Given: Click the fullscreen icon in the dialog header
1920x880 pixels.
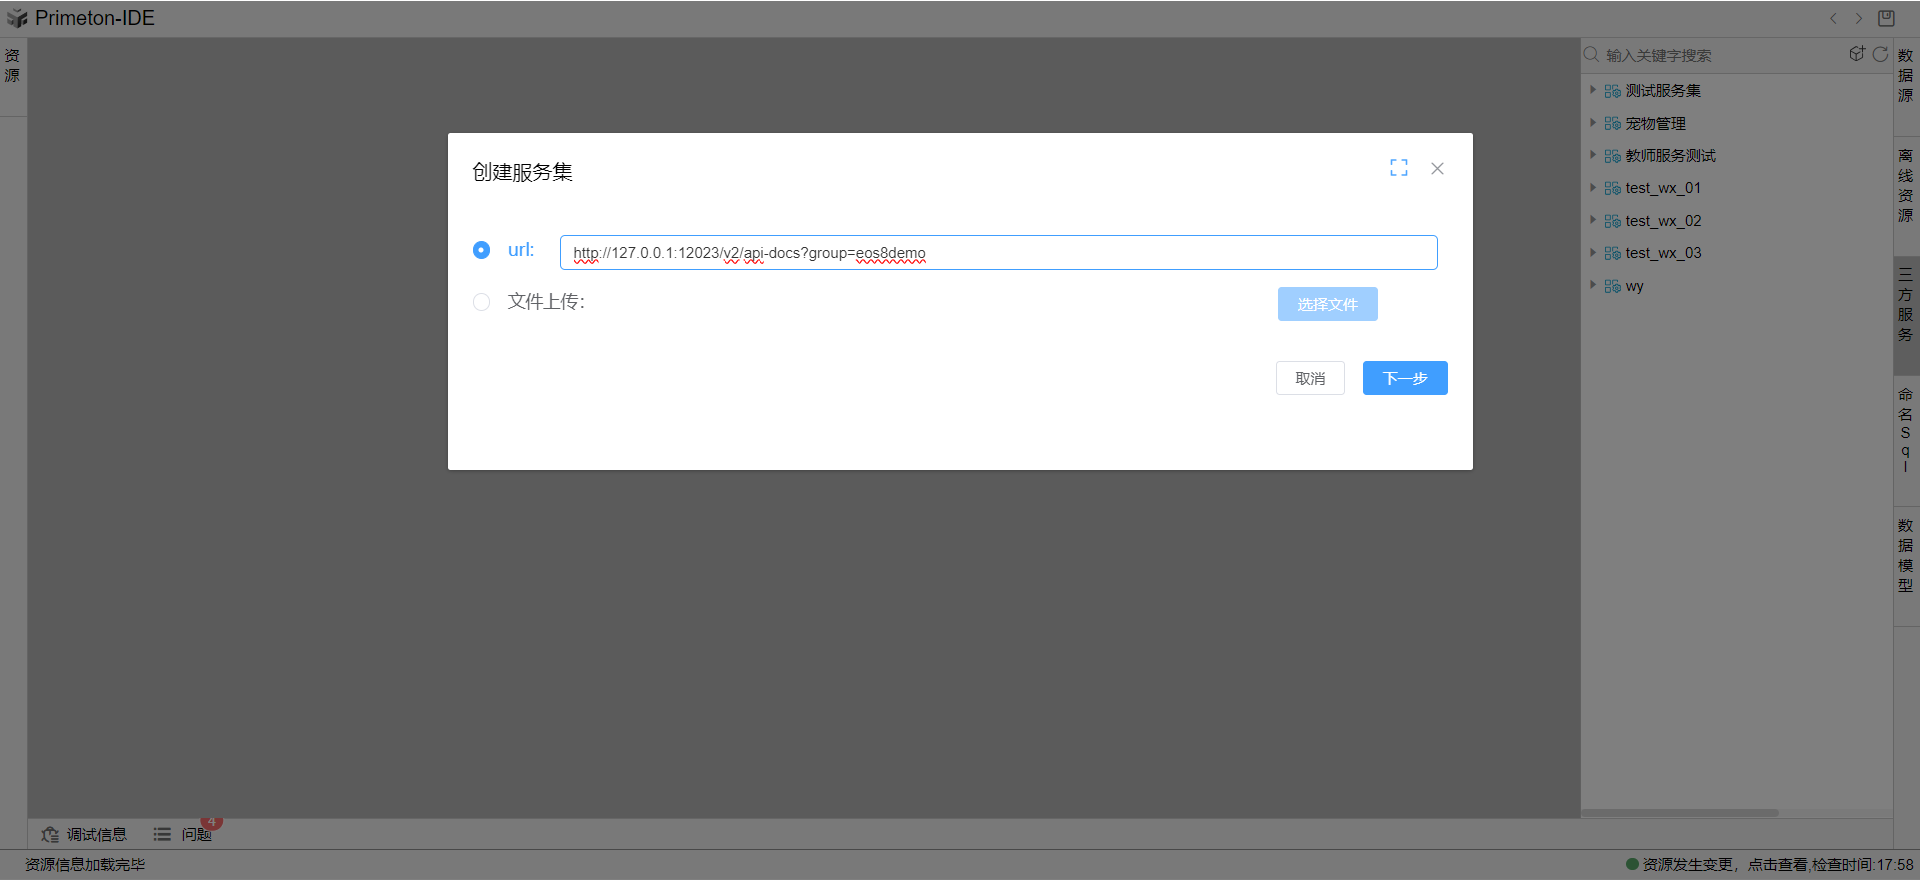Looking at the screenshot, I should [1398, 168].
